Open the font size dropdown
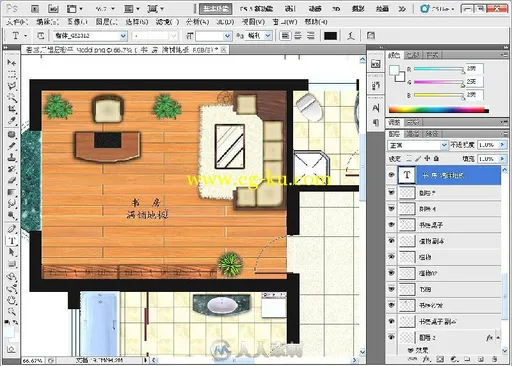The width and height of the screenshot is (512, 366). 227,36
